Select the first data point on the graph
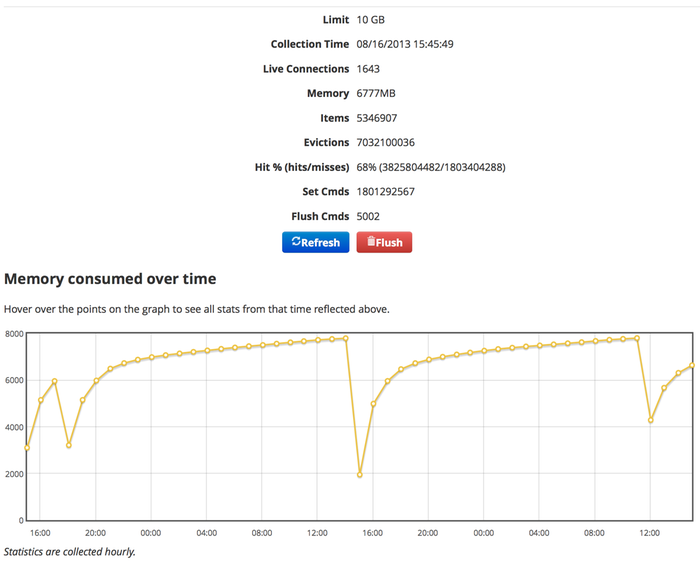This screenshot has width=700, height=562. [x=27, y=448]
